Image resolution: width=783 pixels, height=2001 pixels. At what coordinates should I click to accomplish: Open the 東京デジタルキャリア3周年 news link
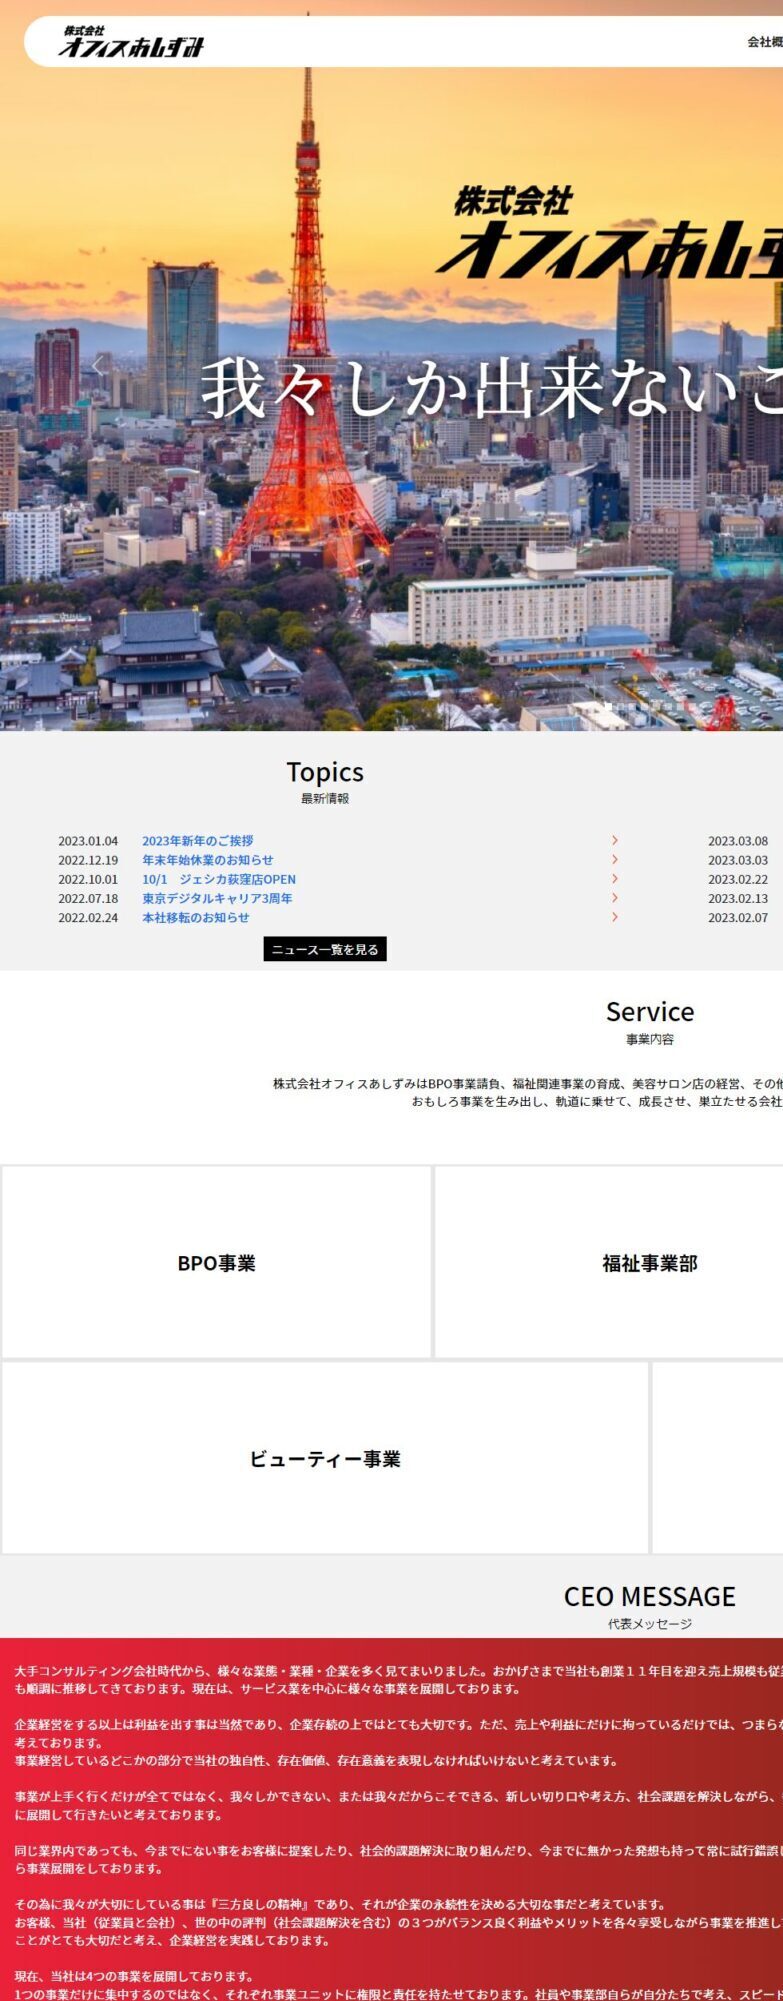coord(217,898)
